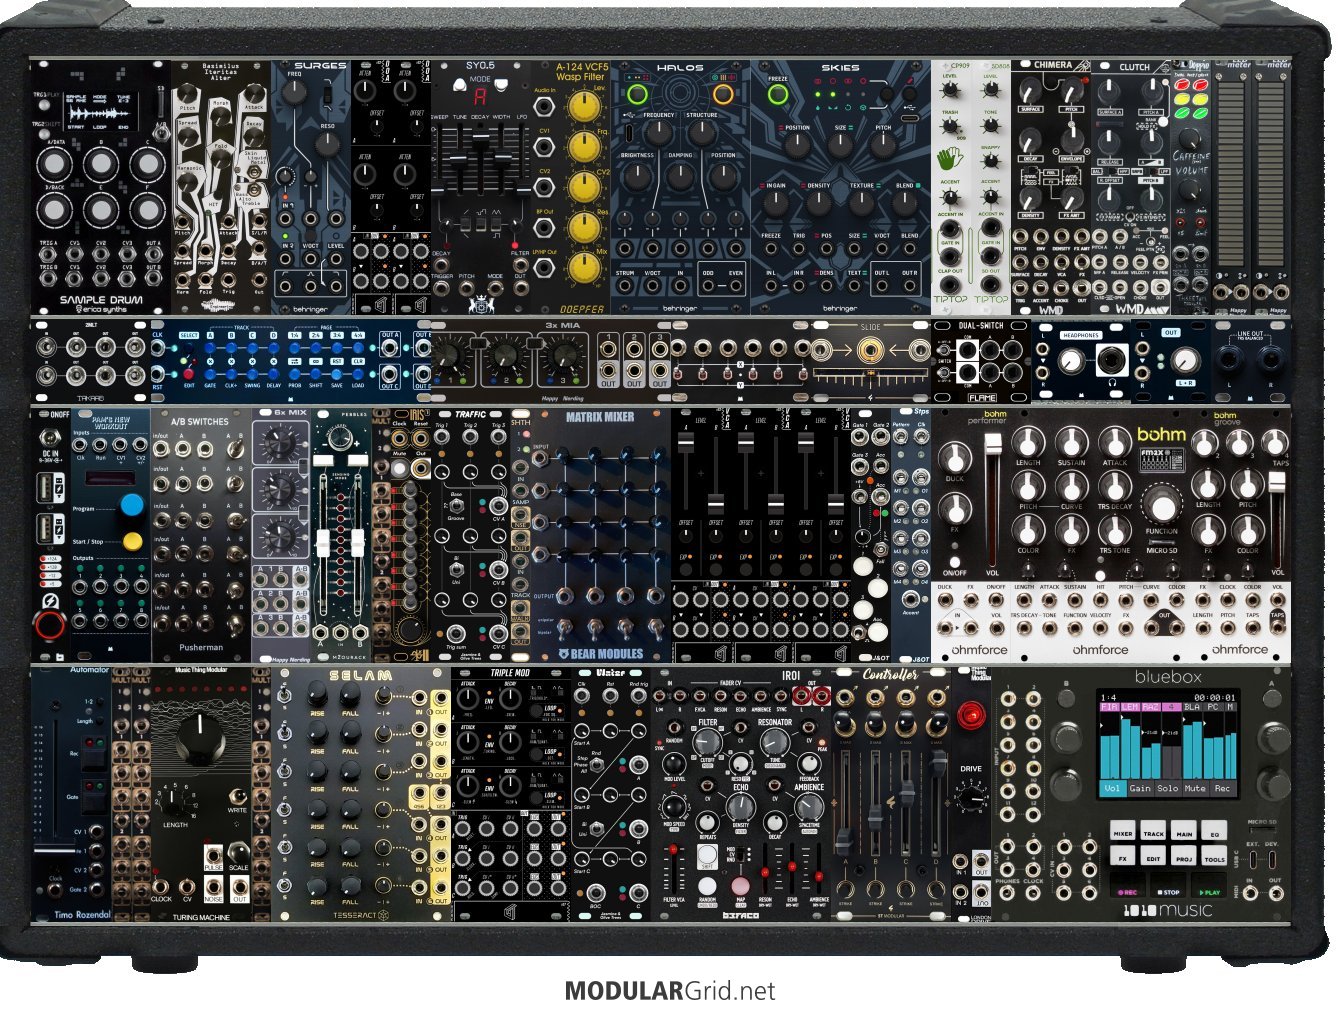Click the top yellow Lev knob on Wasp Filter

coord(584,107)
